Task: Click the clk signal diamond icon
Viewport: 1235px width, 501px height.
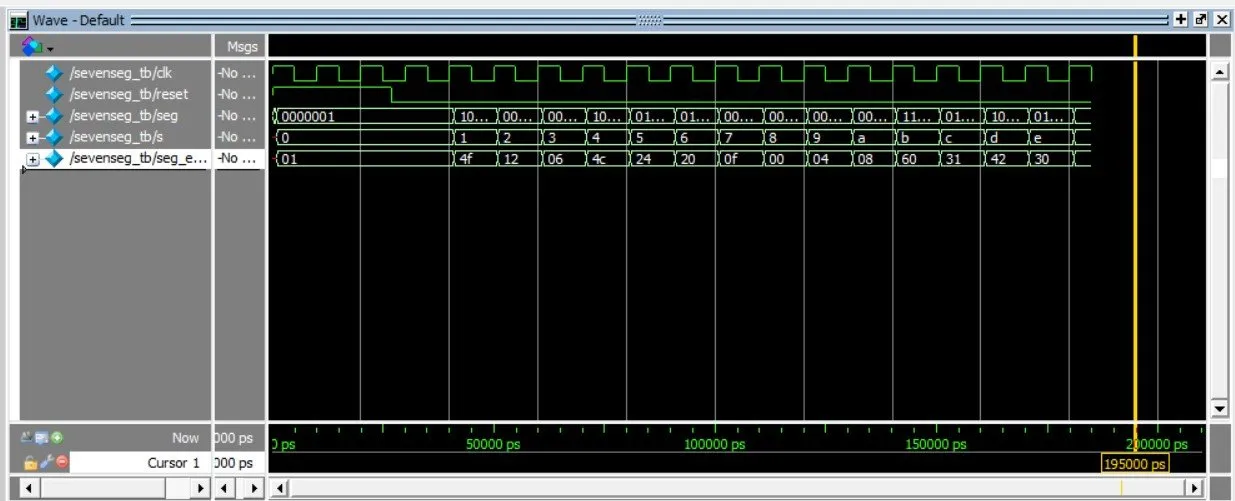Action: pos(55,73)
